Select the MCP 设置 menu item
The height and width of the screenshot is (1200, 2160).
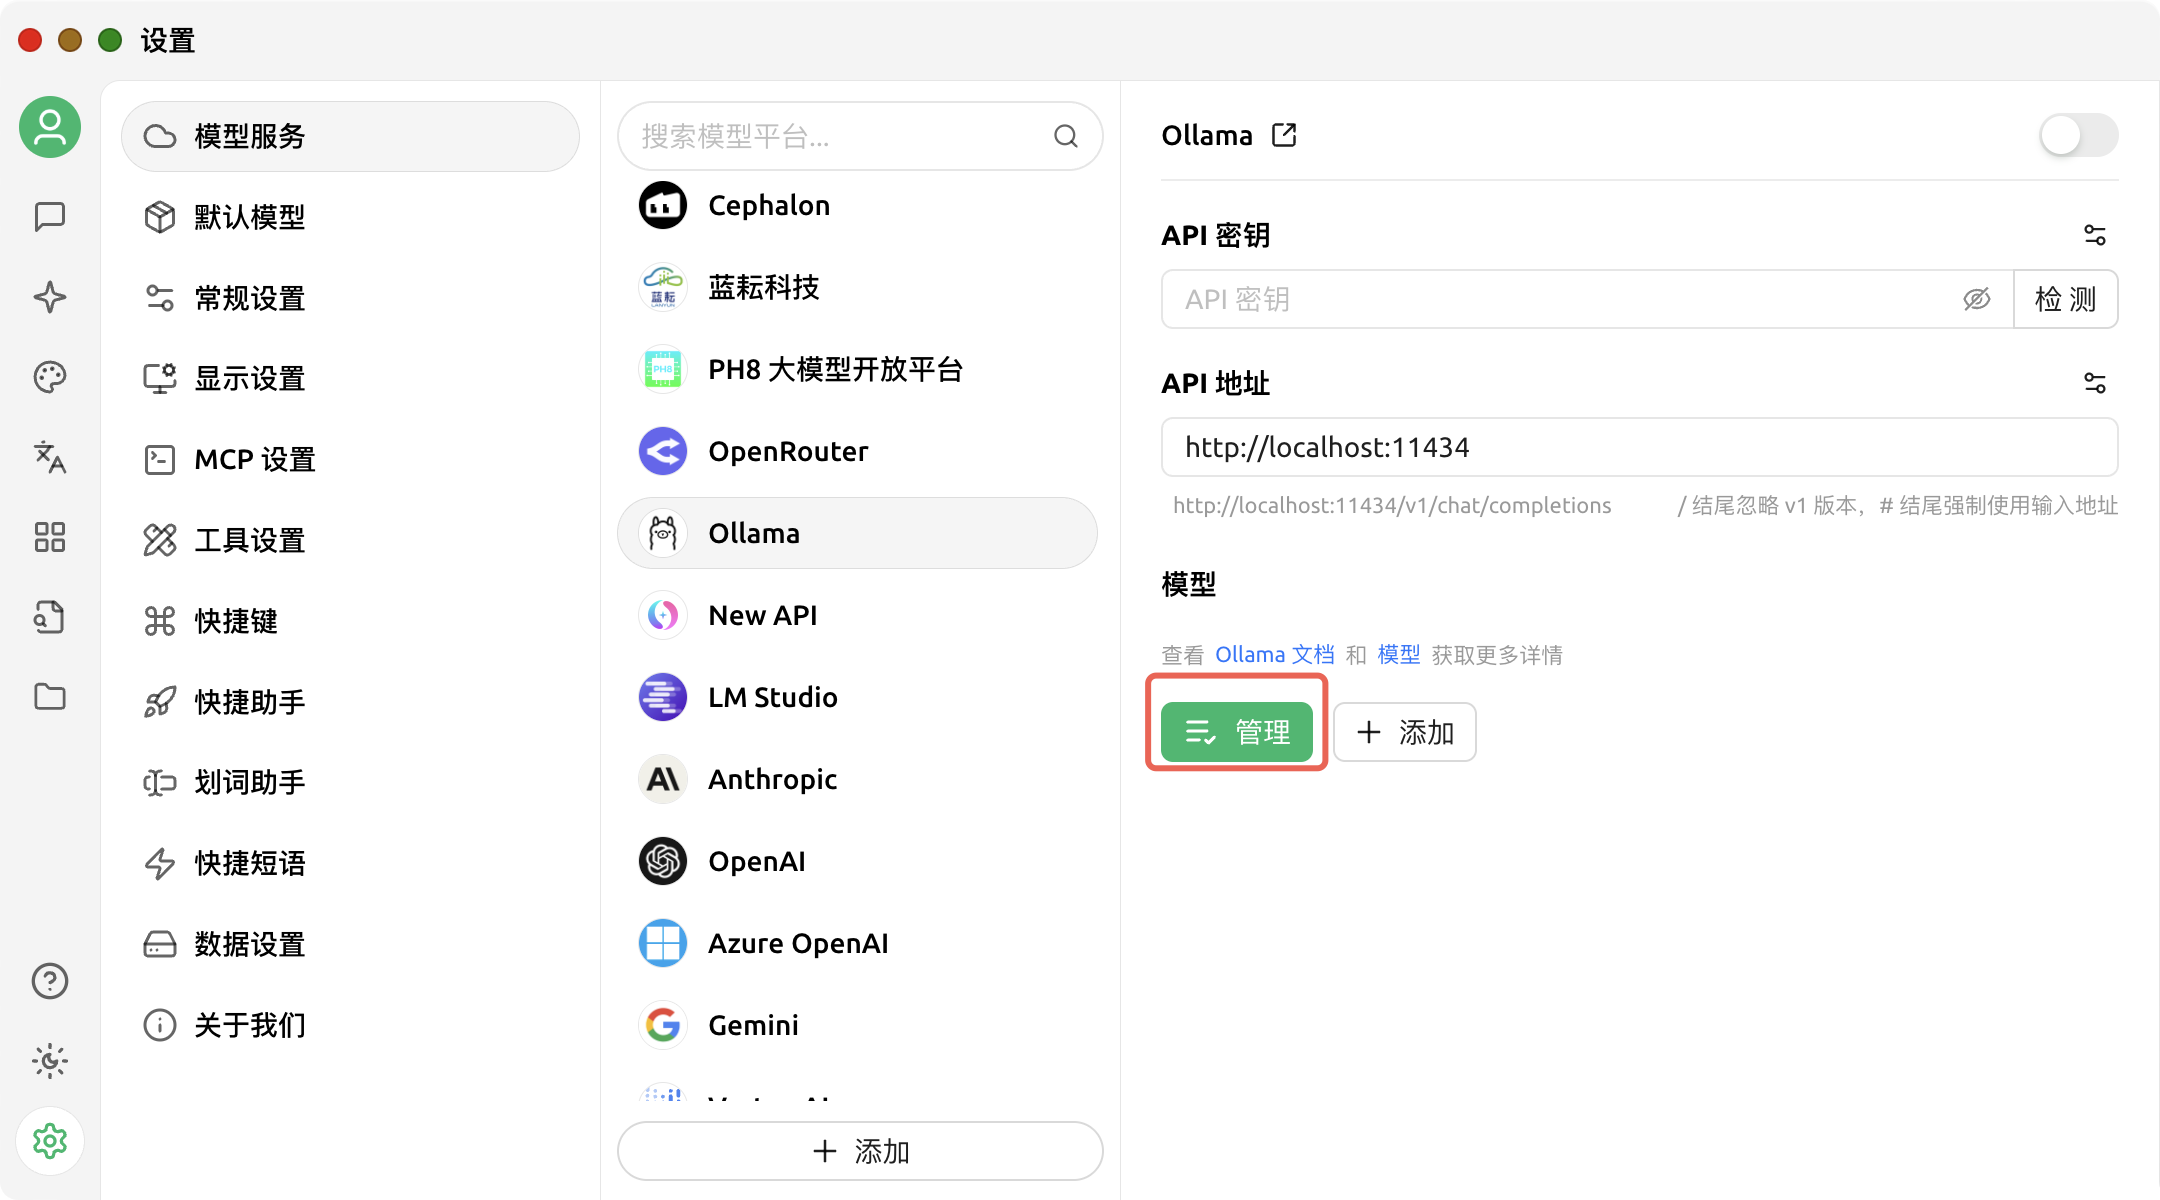[x=255, y=459]
